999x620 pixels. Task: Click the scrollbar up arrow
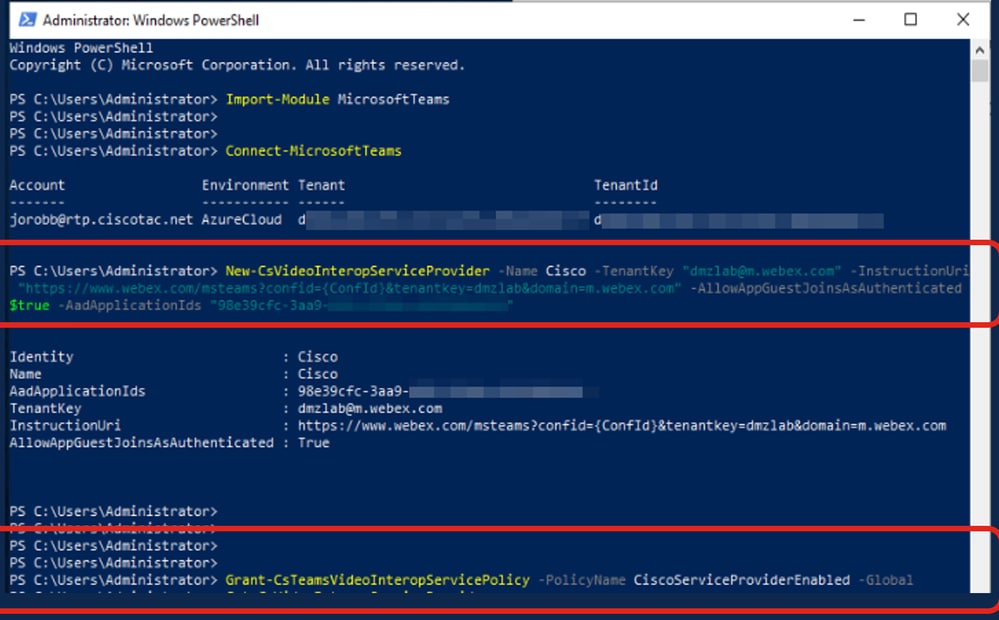click(979, 49)
